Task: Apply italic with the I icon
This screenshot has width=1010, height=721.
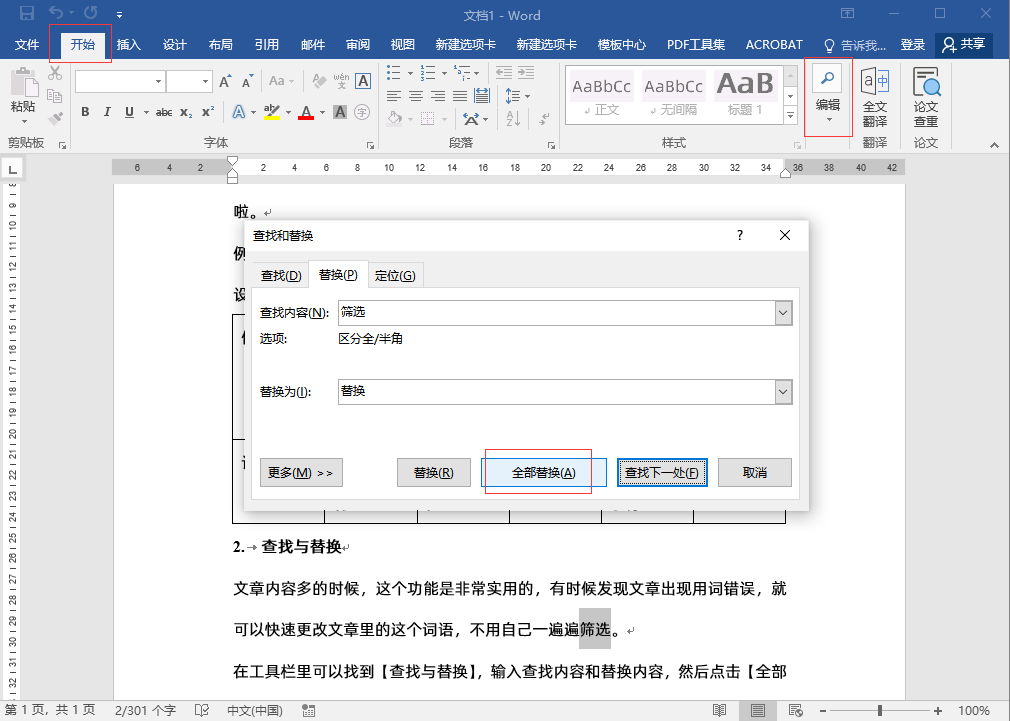Action: click(106, 112)
